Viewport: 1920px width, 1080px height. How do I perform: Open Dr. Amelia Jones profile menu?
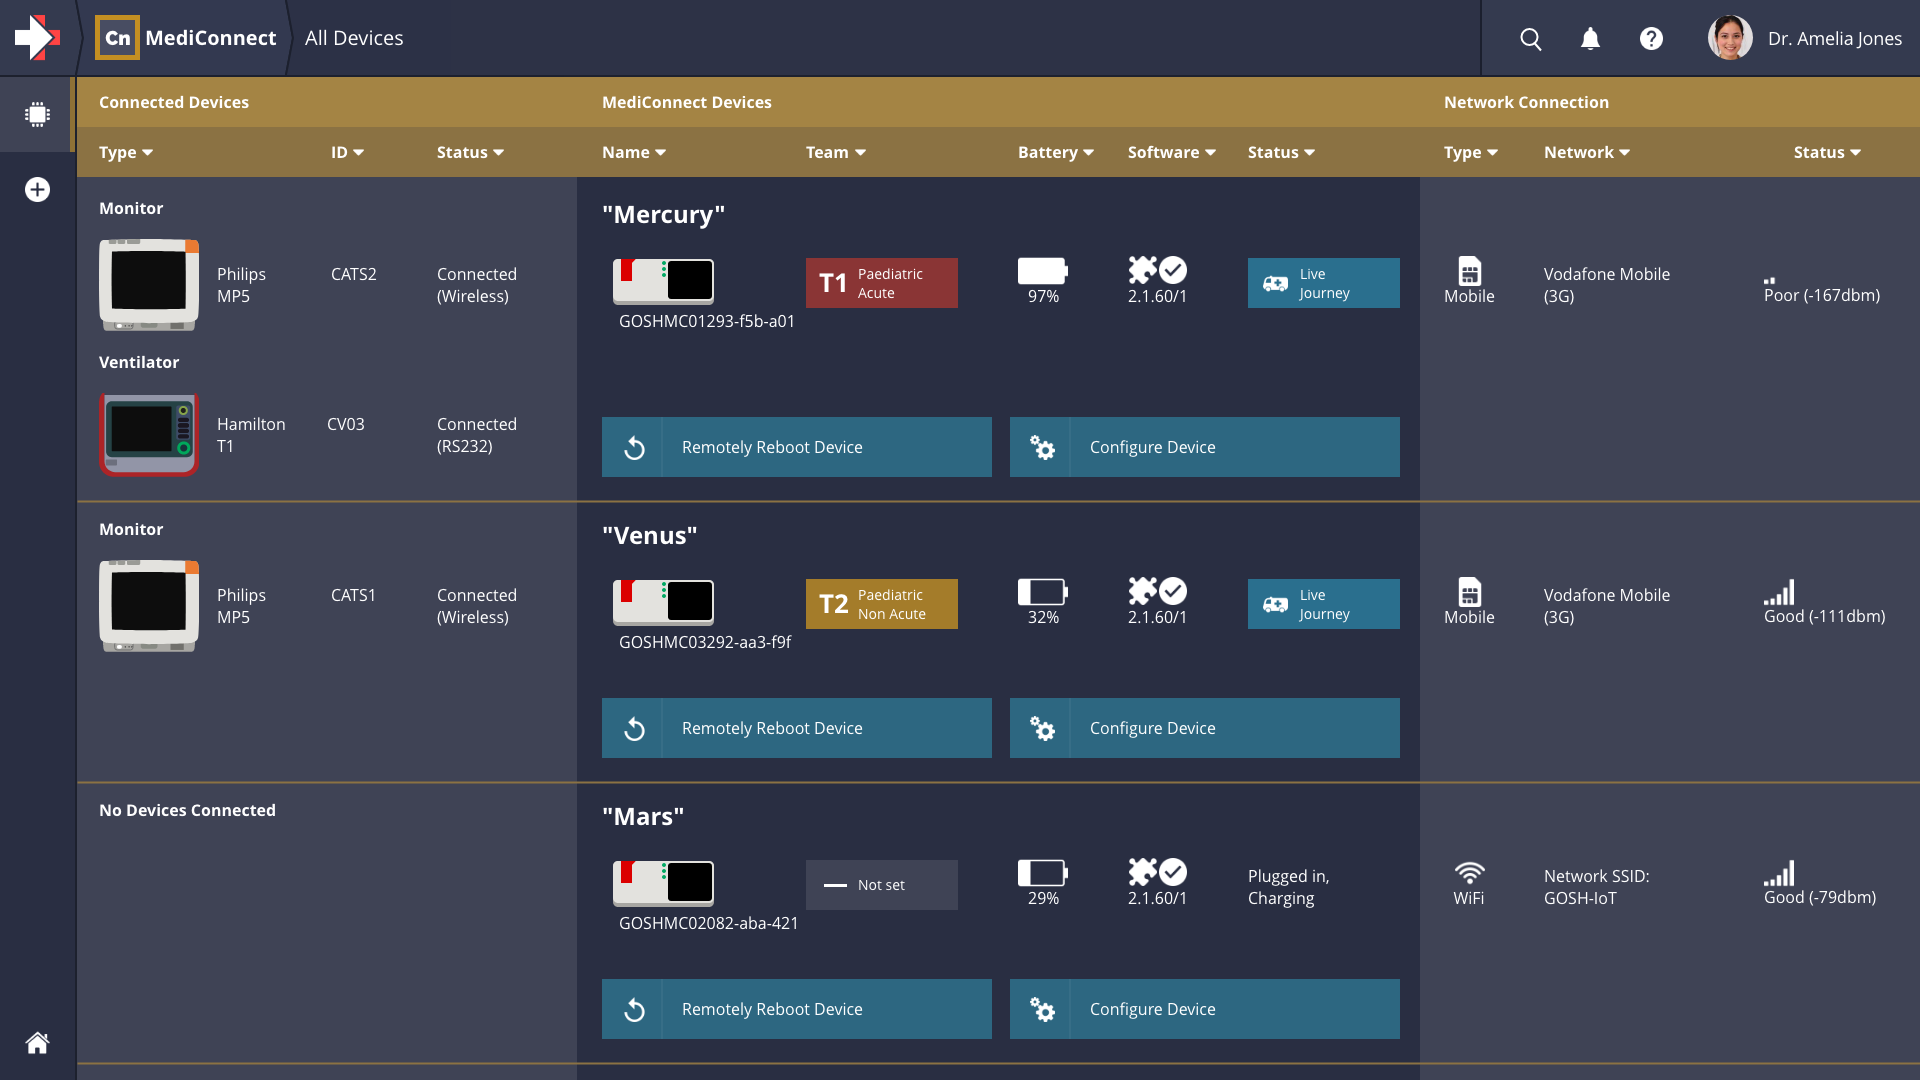1806,38
